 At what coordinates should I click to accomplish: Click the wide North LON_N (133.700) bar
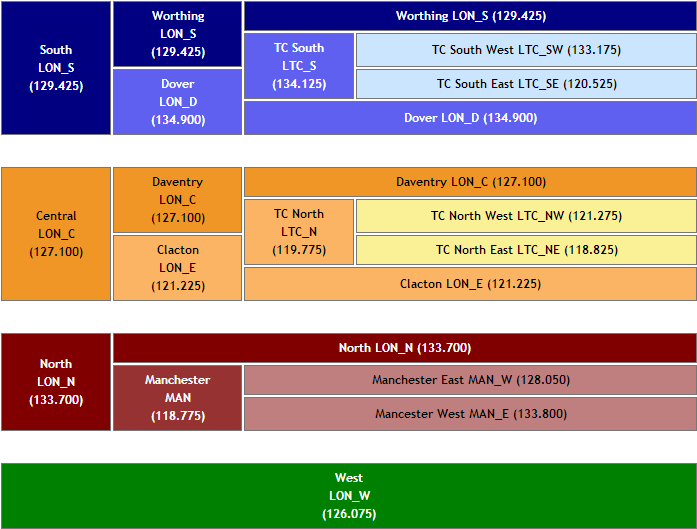click(404, 348)
